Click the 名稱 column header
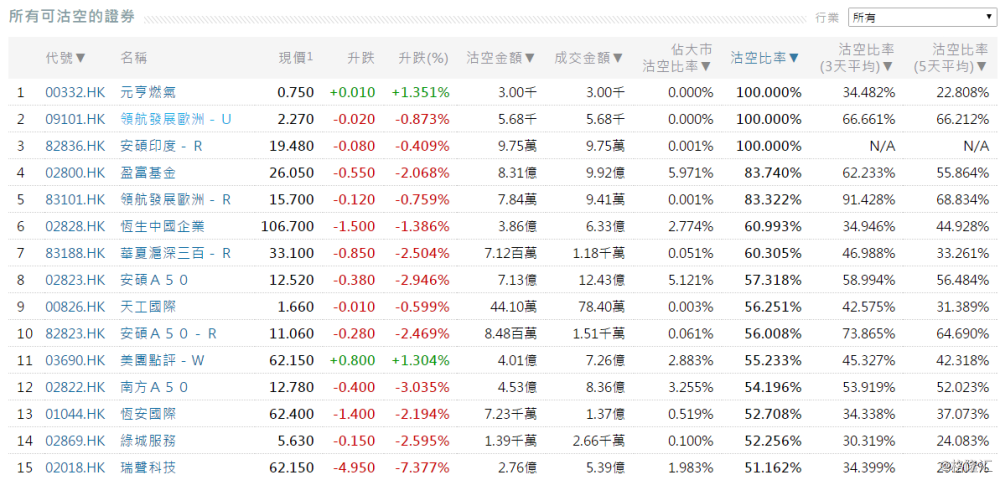 (x=134, y=57)
